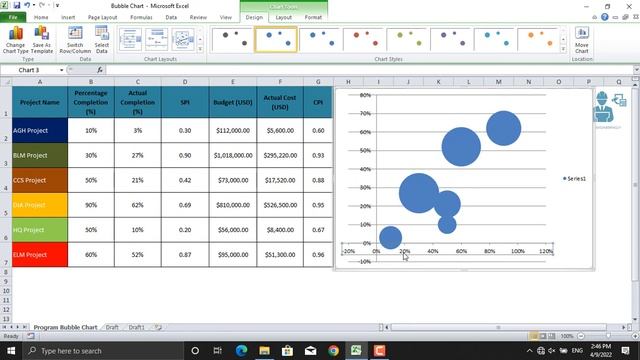Screen dimensions: 640x360
Task: Apply the teal dots chart style
Action: pos(494,40)
